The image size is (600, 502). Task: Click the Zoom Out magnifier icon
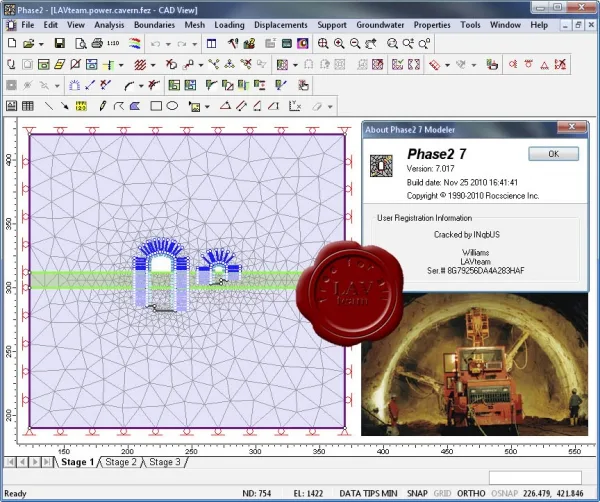coord(355,44)
